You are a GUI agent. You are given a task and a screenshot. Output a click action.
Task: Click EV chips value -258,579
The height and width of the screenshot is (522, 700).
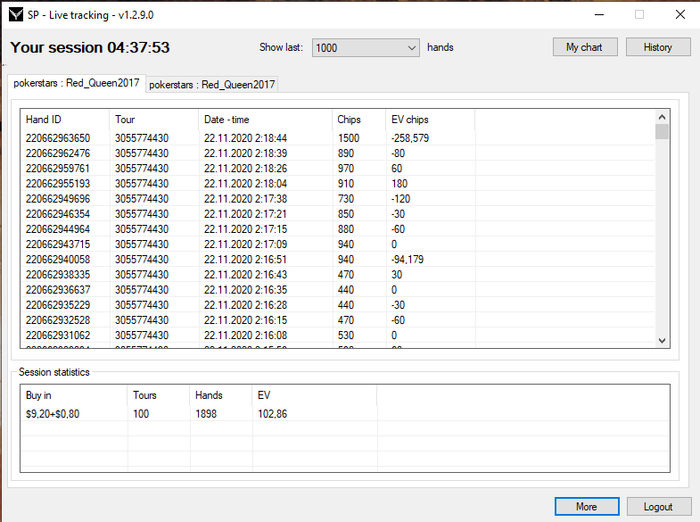tap(410, 138)
